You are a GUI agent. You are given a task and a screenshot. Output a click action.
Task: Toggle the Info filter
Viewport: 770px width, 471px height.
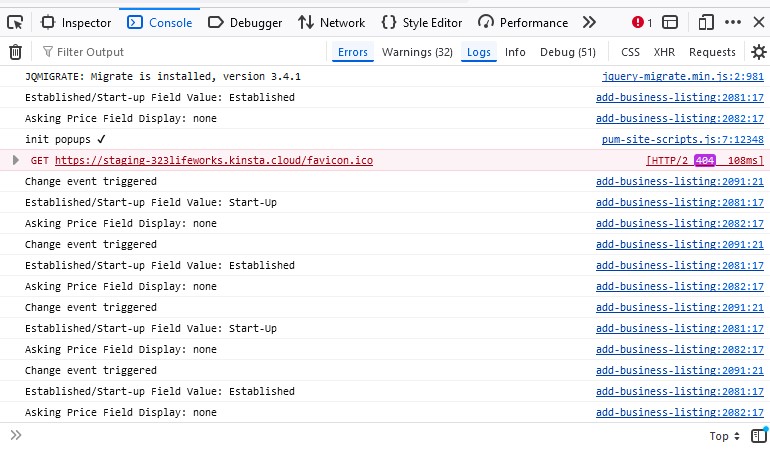(x=515, y=52)
